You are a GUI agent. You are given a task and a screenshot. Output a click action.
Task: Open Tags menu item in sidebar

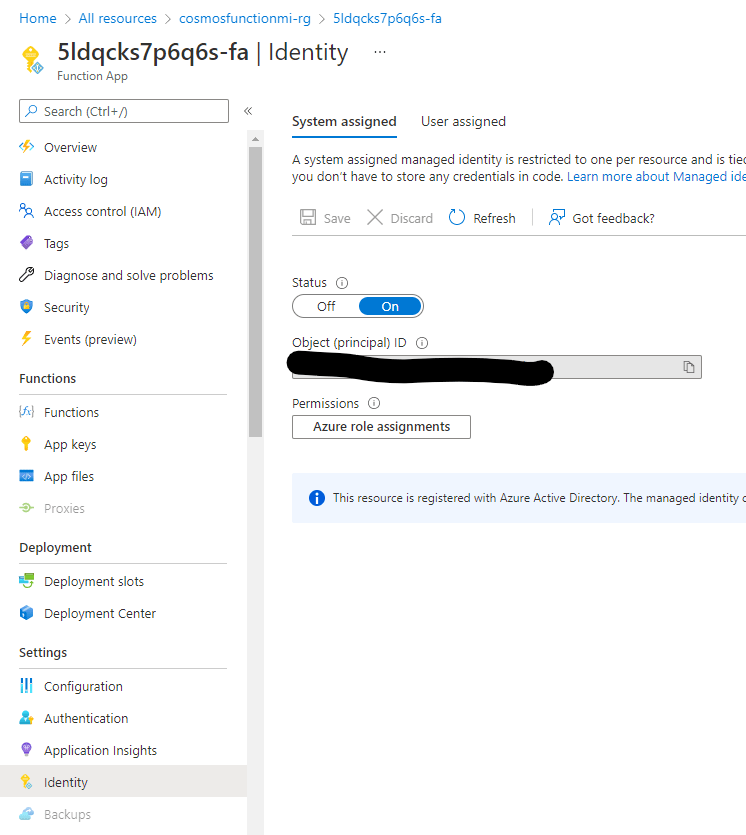click(x=56, y=243)
